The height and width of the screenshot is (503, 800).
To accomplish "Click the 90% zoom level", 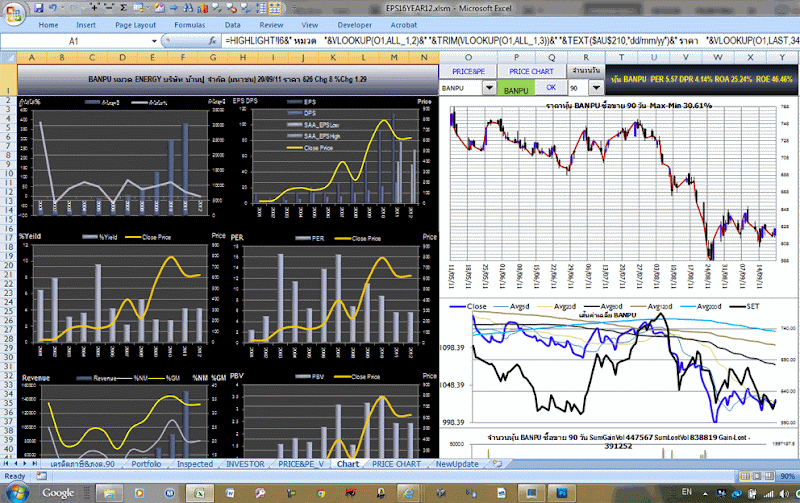I will pyautogui.click(x=787, y=476).
